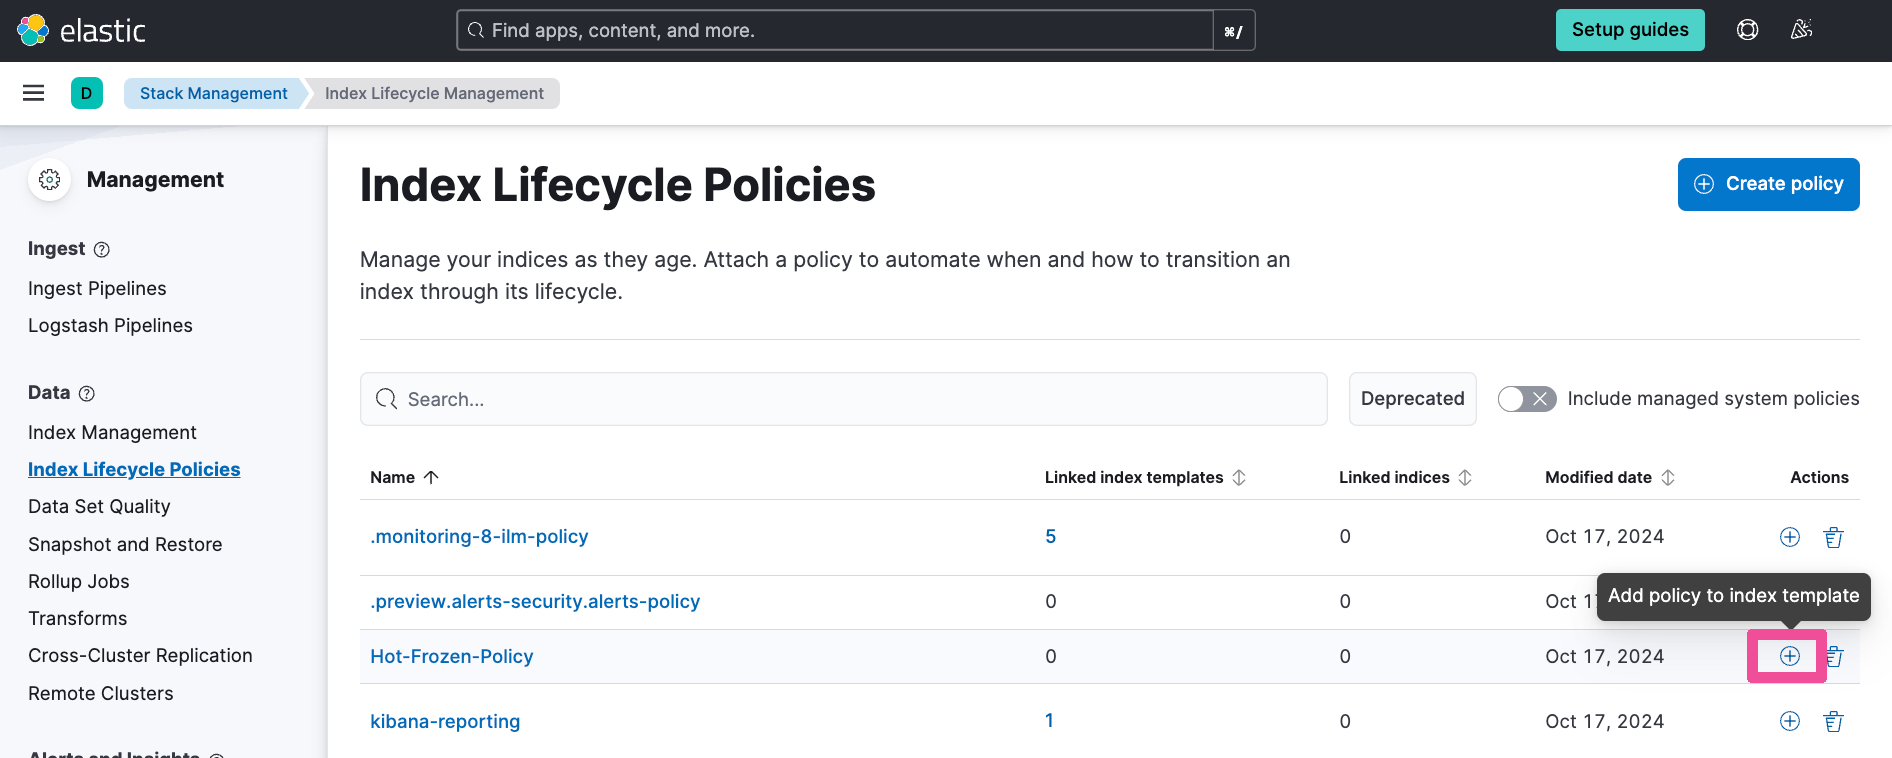The width and height of the screenshot is (1892, 758).
Task: Click Oct 17, 2024 date of kibana-reporting
Action: pos(1604,721)
